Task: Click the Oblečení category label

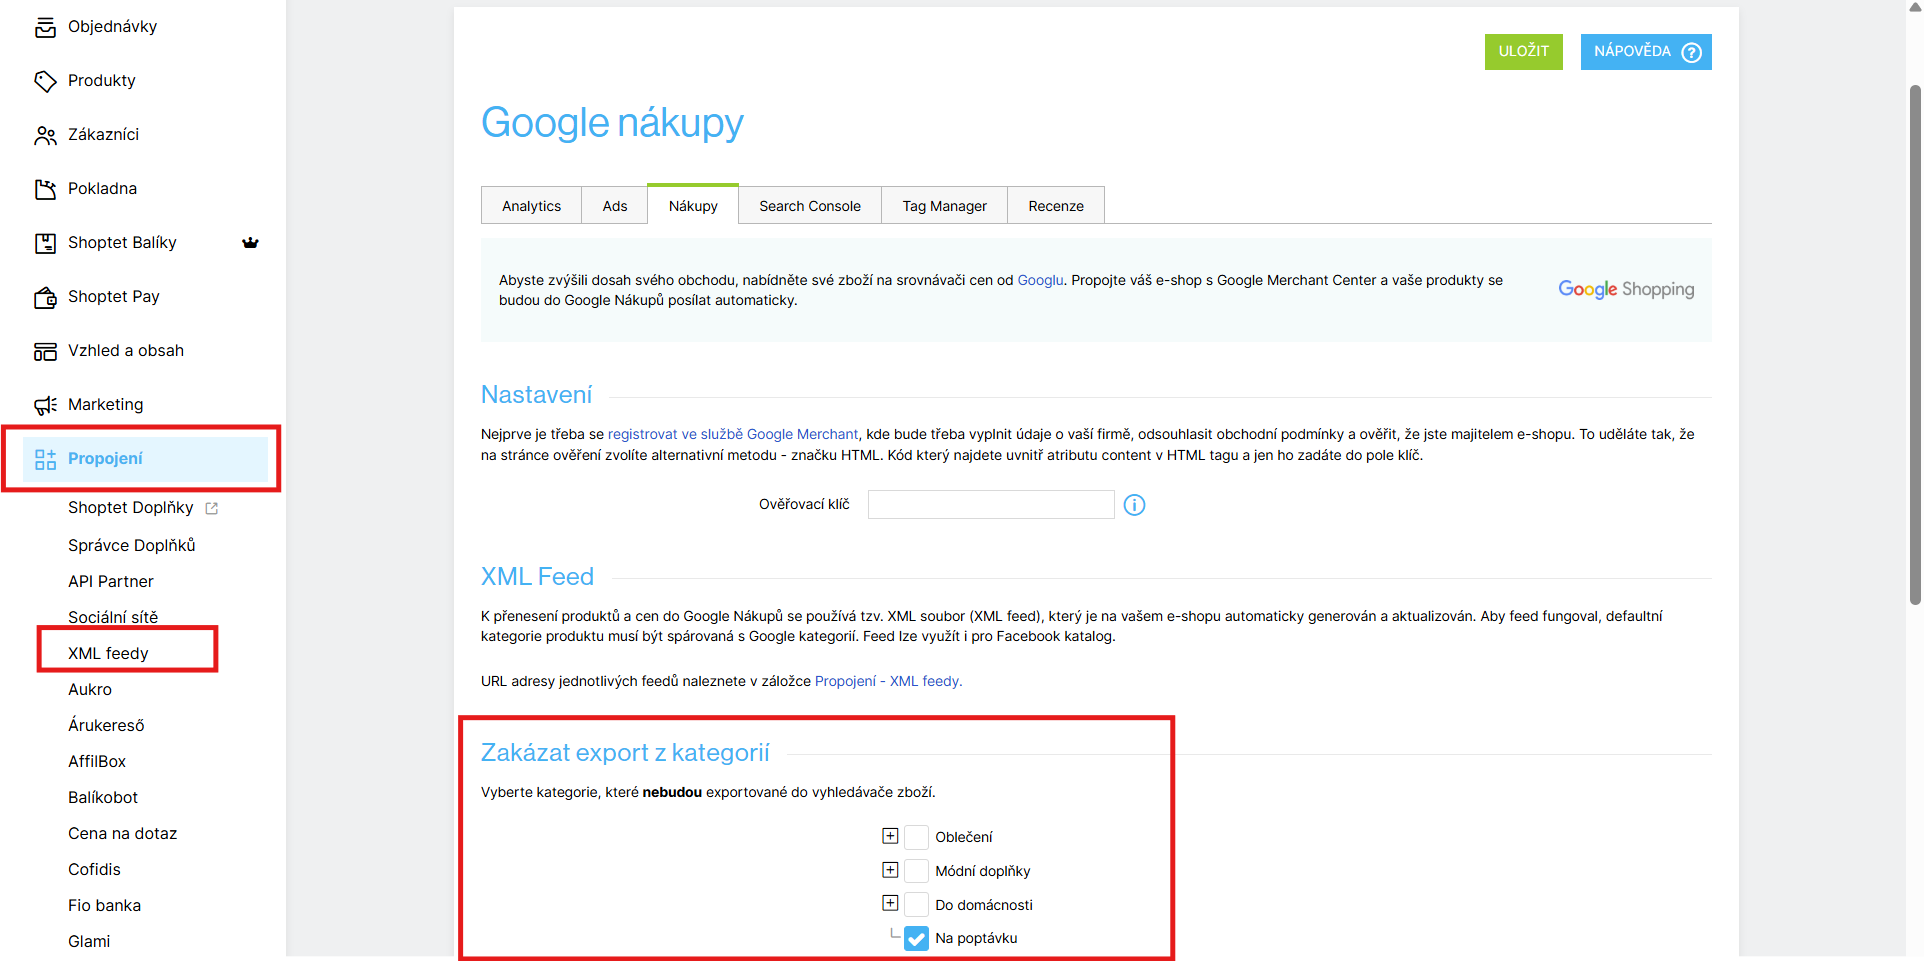Action: (x=964, y=838)
